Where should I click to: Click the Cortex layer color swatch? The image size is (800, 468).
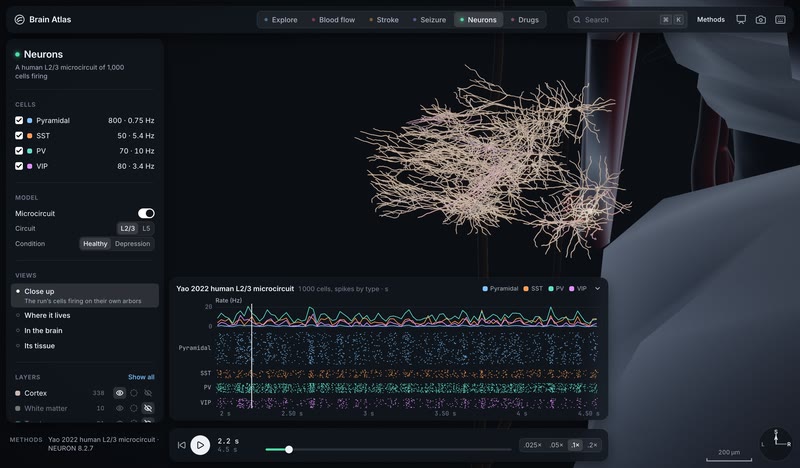click(x=18, y=393)
